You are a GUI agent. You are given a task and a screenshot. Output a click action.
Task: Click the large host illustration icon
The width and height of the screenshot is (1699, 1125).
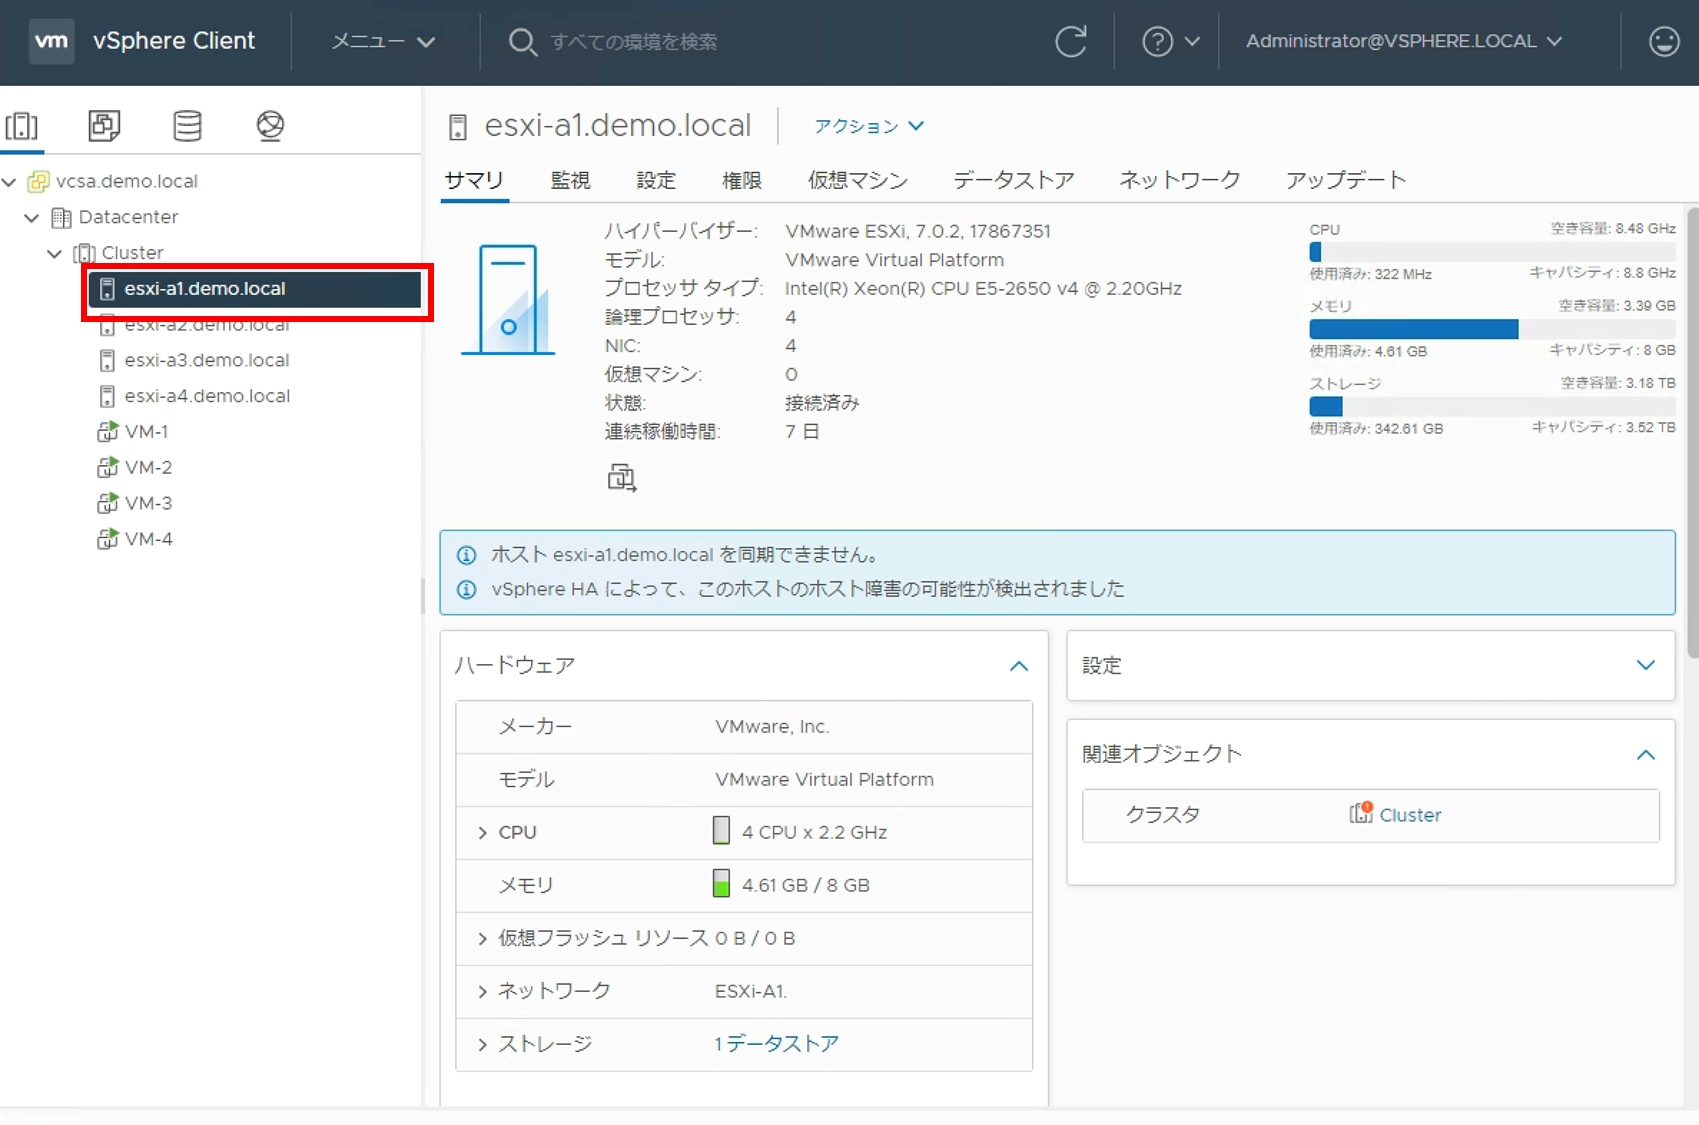click(x=508, y=299)
